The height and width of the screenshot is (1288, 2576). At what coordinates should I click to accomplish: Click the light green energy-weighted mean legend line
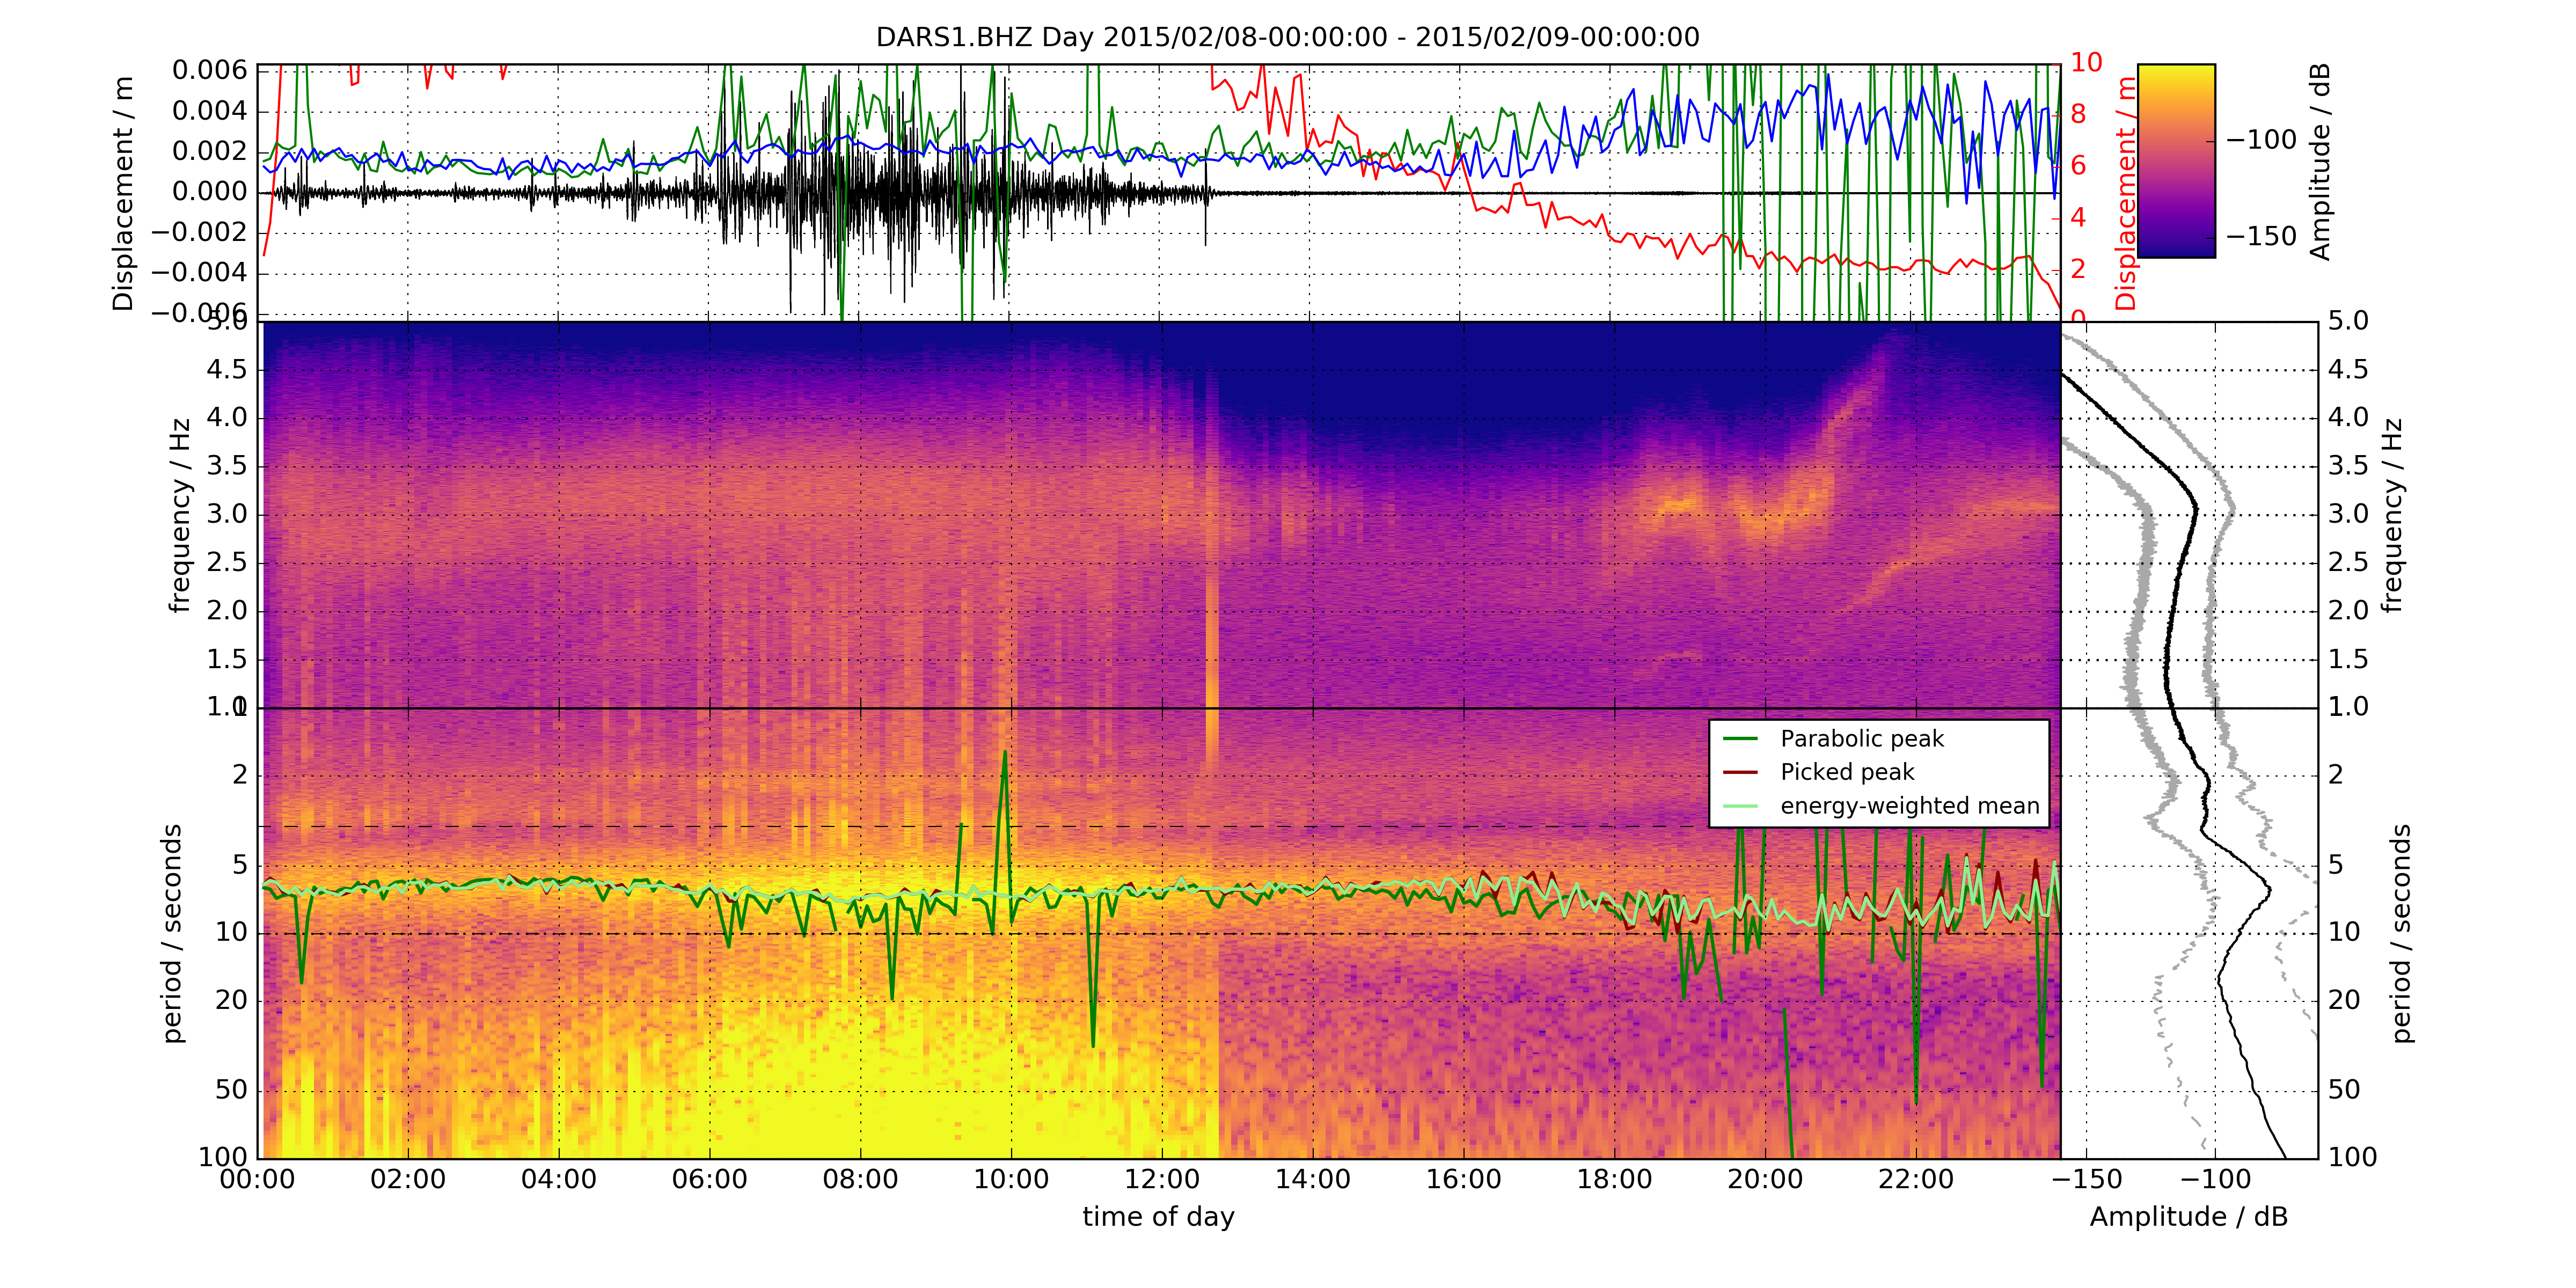click(x=1741, y=806)
